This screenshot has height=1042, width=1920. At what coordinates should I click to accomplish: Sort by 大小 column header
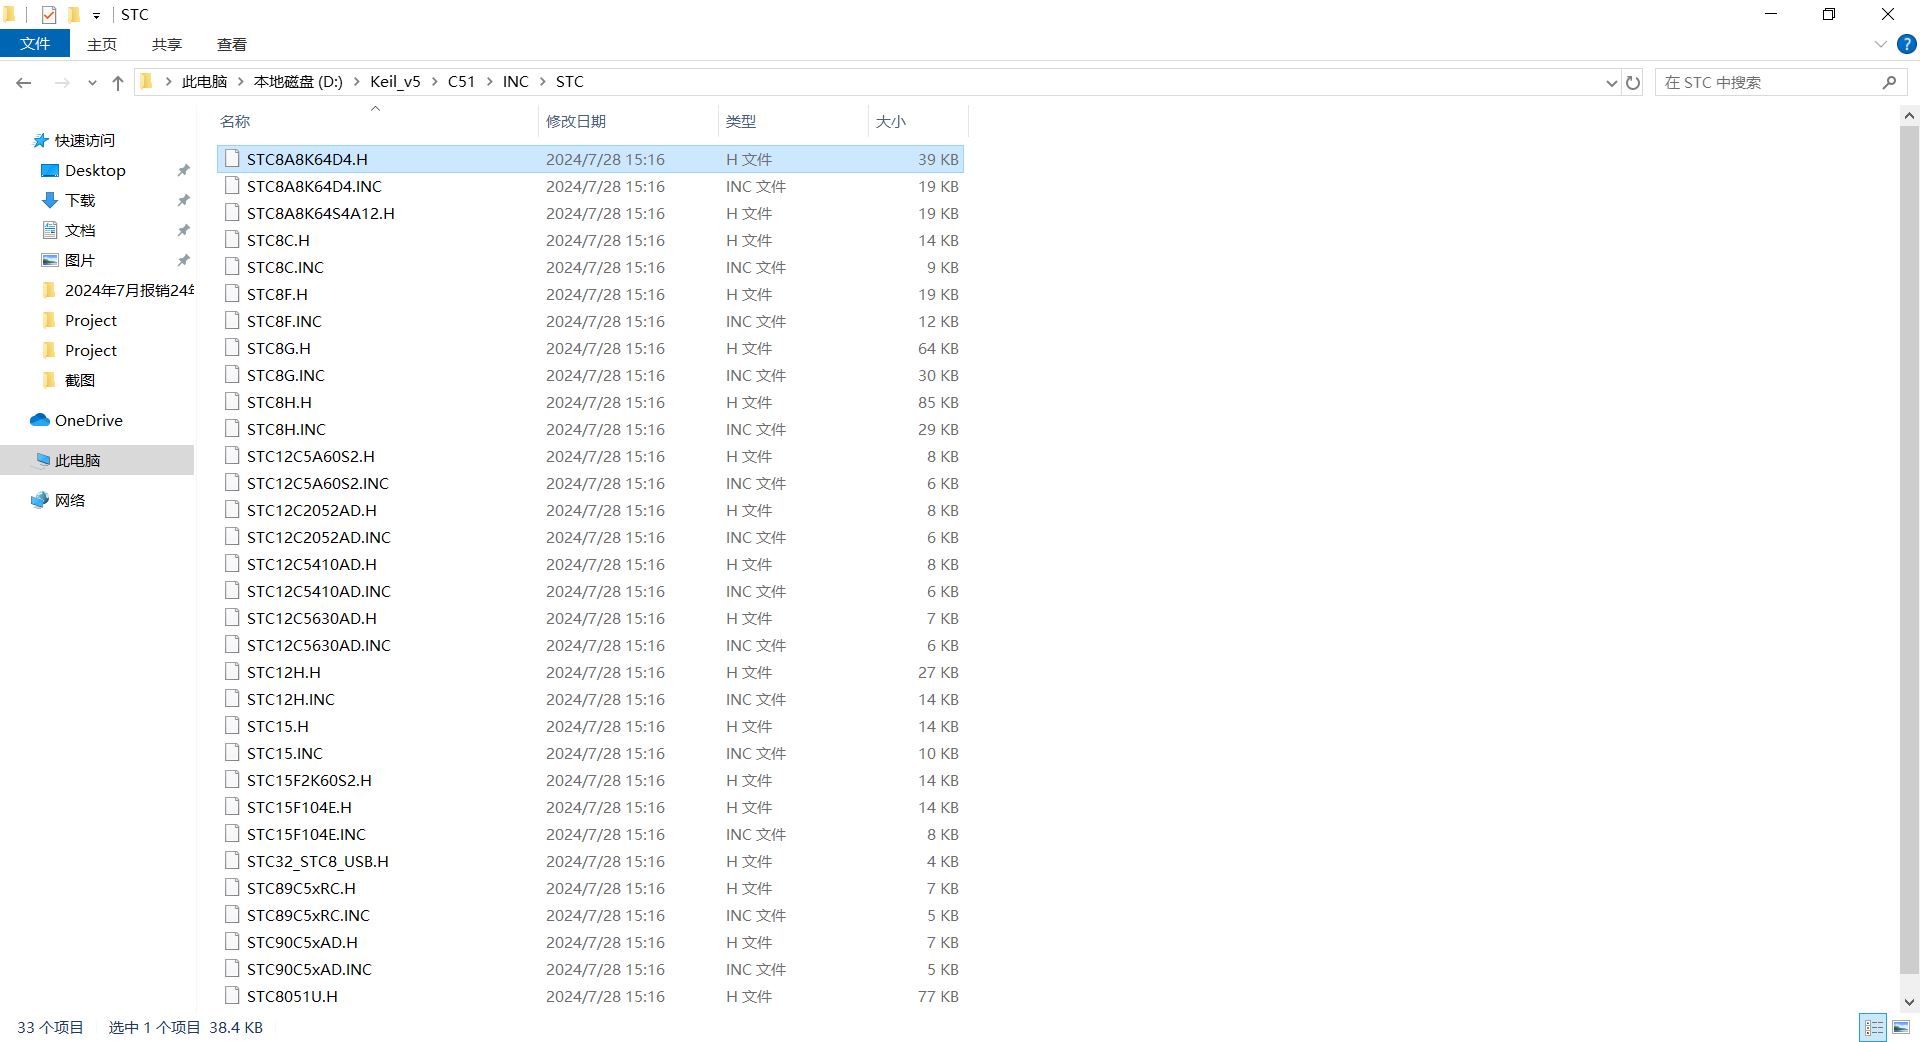pyautogui.click(x=917, y=121)
